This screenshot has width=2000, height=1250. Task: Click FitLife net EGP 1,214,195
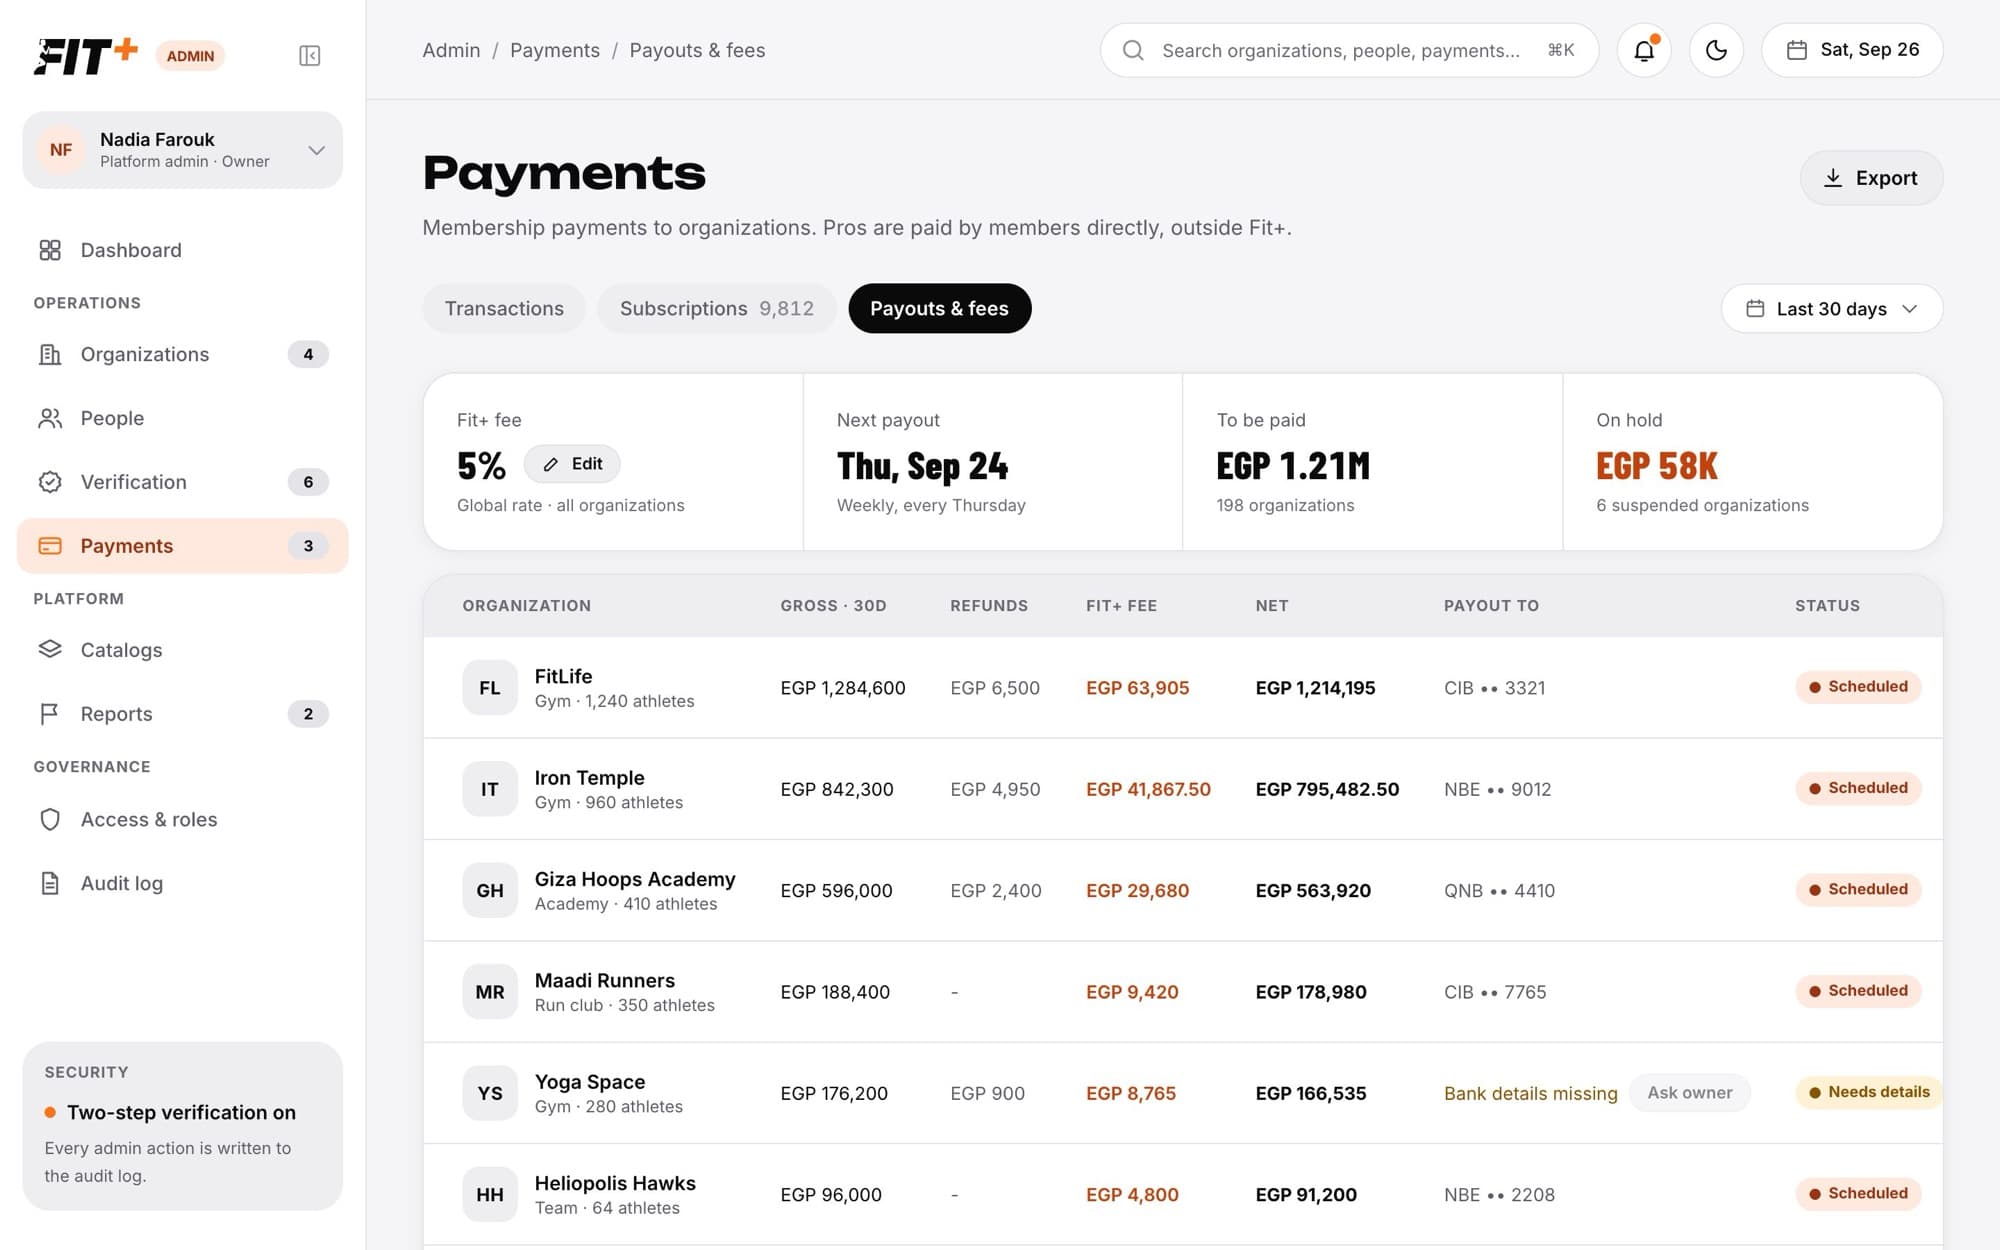(1315, 688)
